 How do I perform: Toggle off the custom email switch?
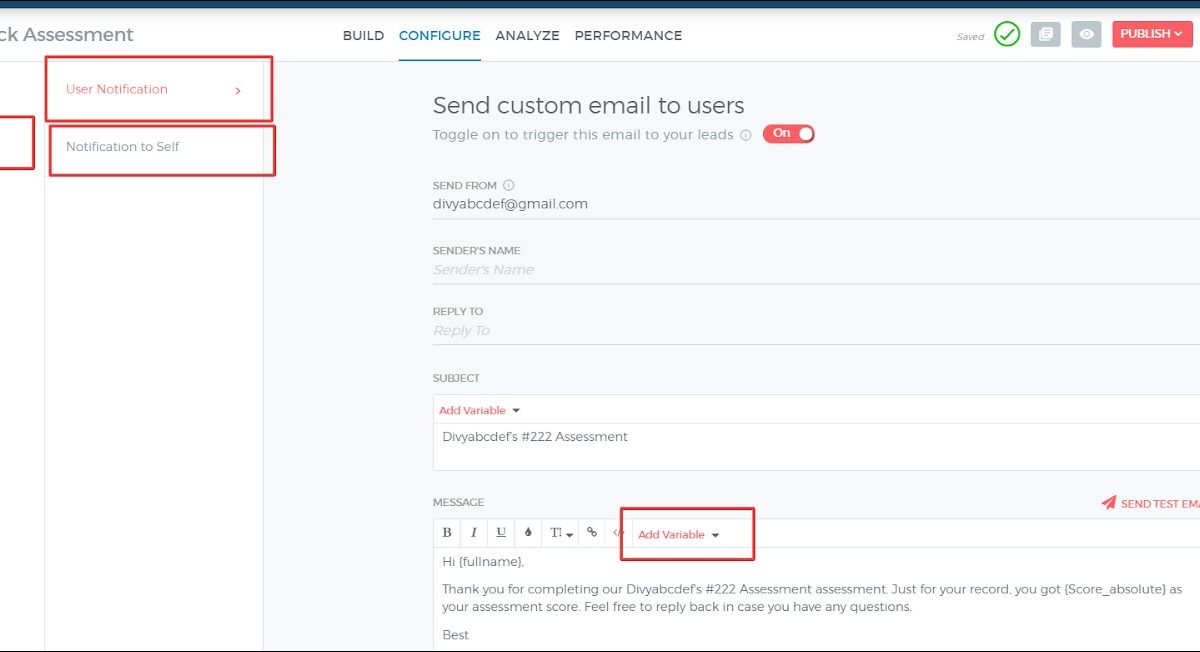(789, 134)
